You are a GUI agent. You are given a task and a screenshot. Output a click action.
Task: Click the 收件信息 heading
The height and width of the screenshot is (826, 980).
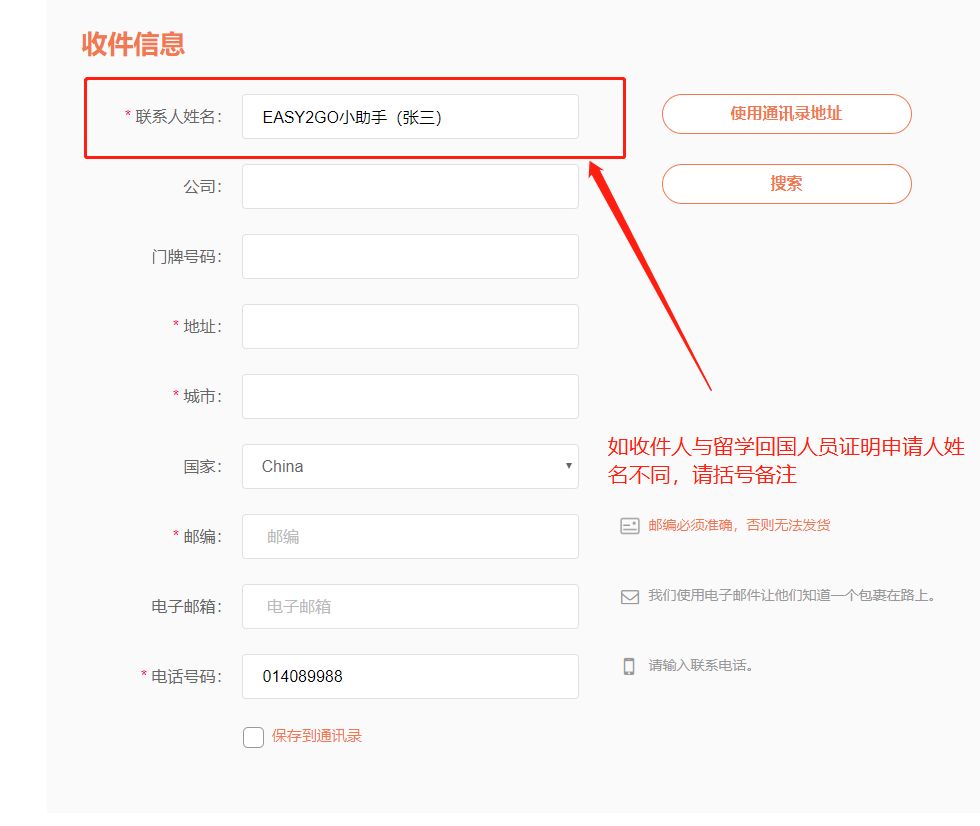[133, 44]
